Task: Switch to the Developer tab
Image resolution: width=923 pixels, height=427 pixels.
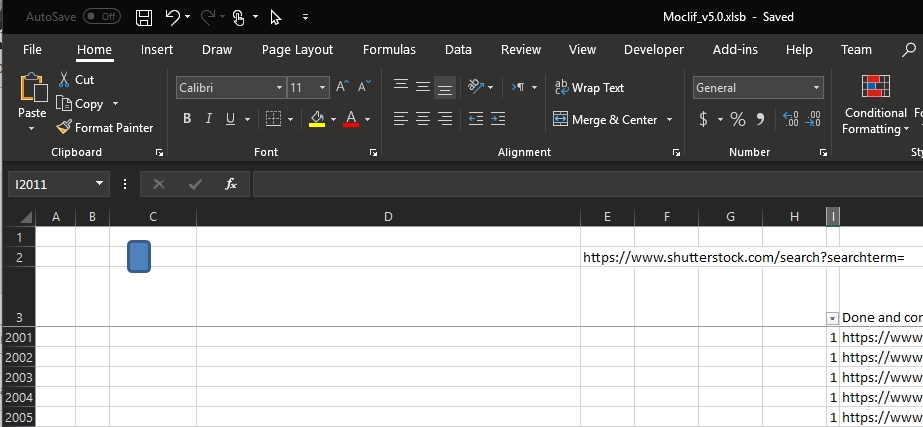Action: pyautogui.click(x=654, y=50)
